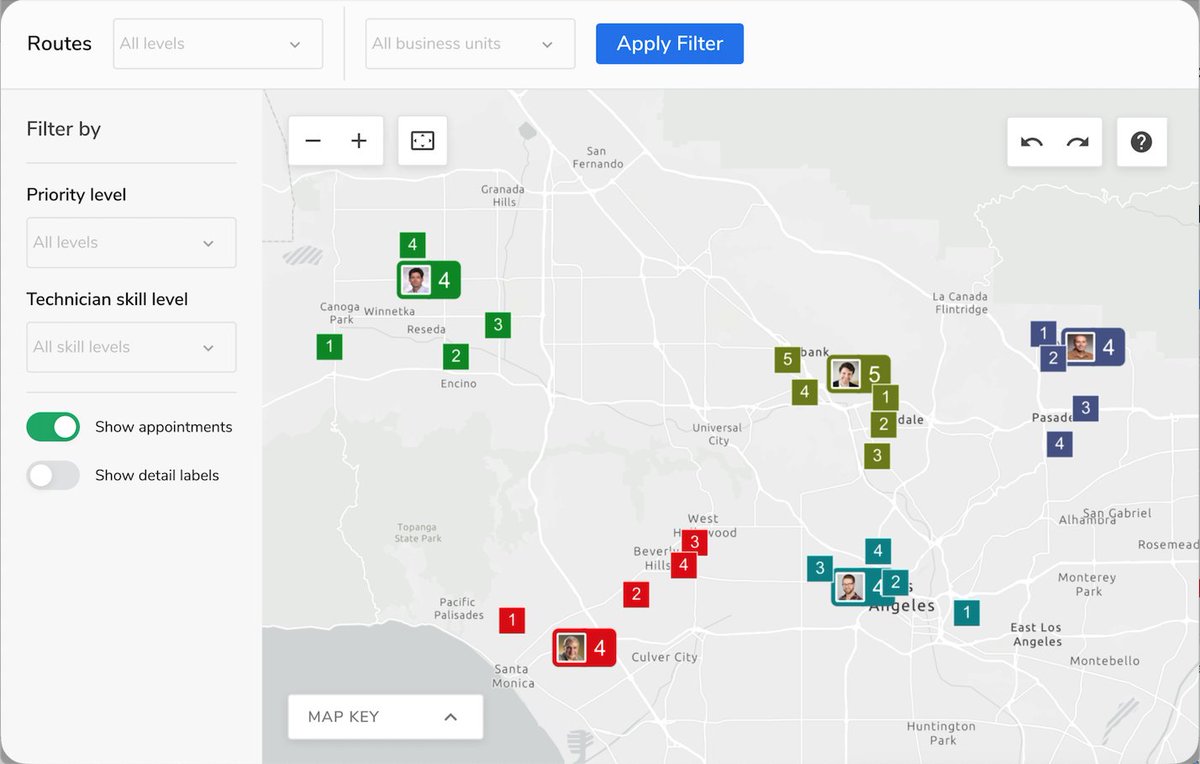Click navy stop 1 marker
Image resolution: width=1200 pixels, height=764 pixels.
1043,334
